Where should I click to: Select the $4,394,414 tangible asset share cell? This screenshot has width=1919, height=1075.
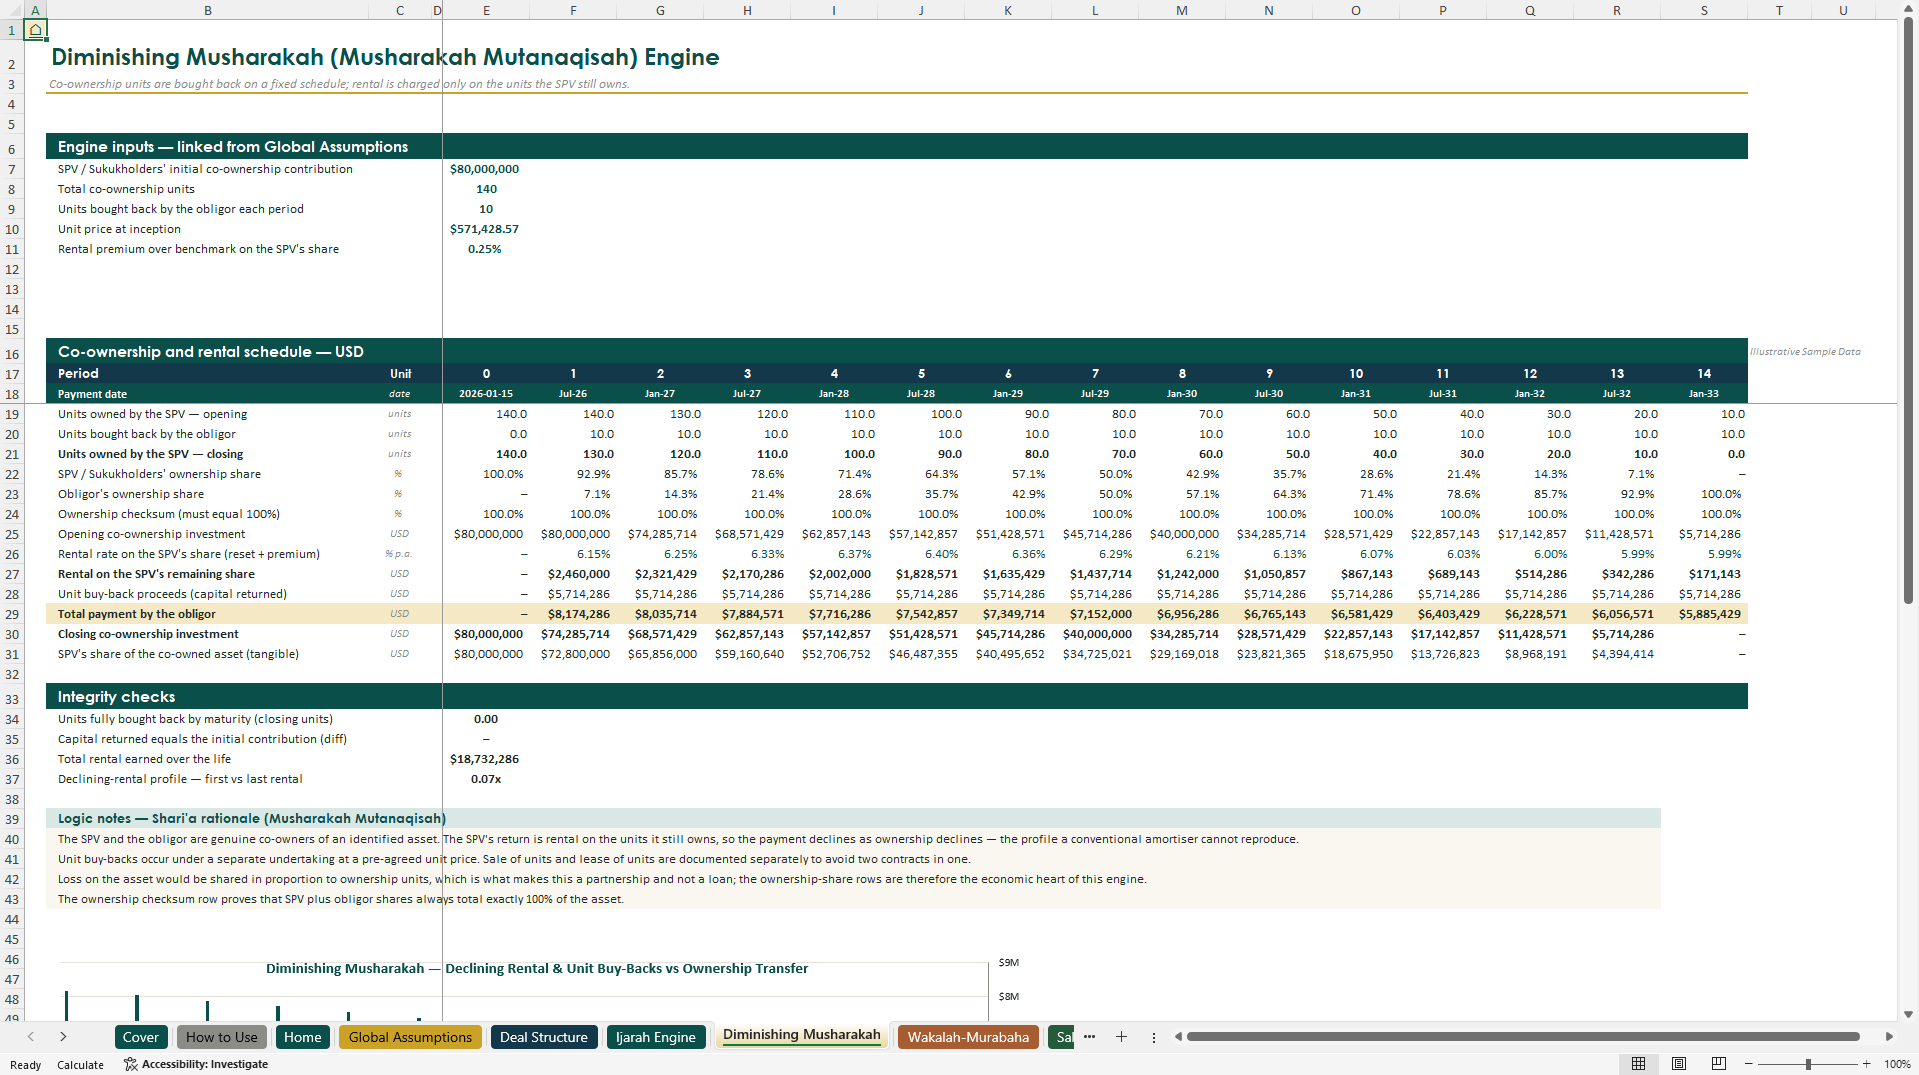pyautogui.click(x=1617, y=654)
